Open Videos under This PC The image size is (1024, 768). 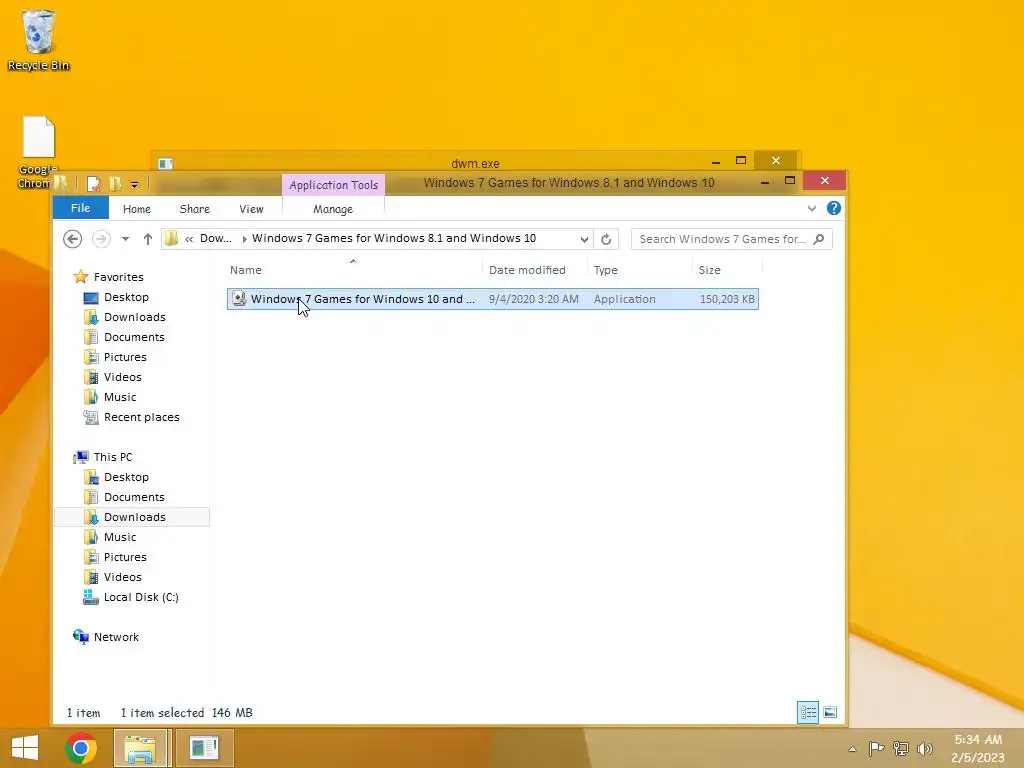[x=122, y=577]
